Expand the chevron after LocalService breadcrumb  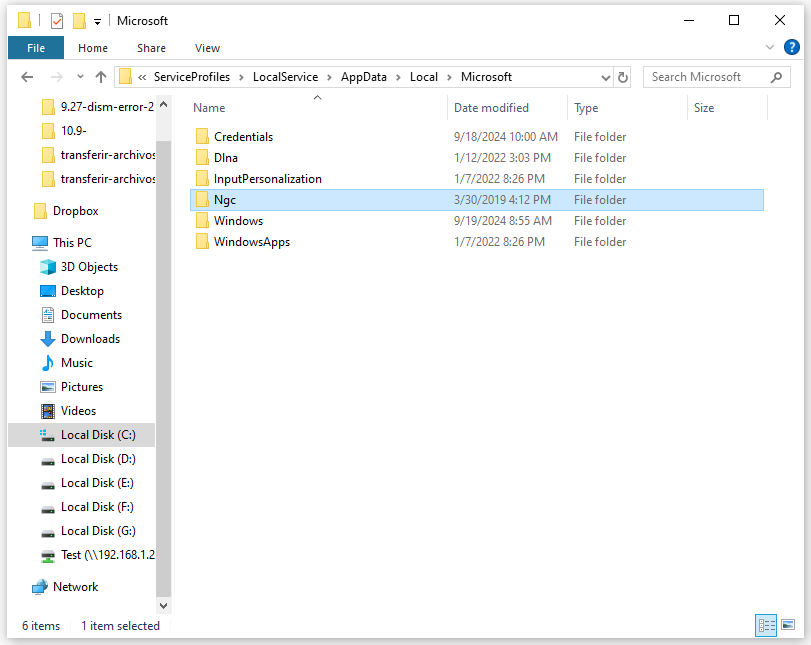tap(329, 78)
